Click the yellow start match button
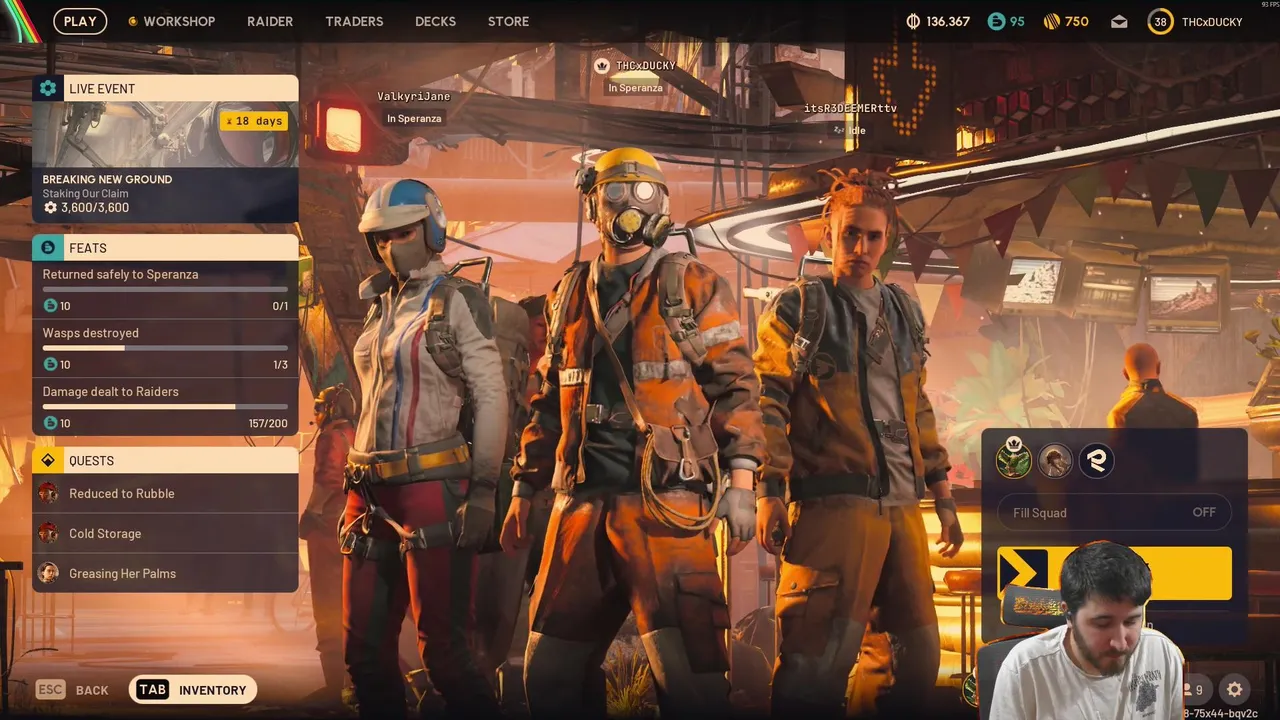Viewport: 1280px width, 720px height. point(1115,573)
